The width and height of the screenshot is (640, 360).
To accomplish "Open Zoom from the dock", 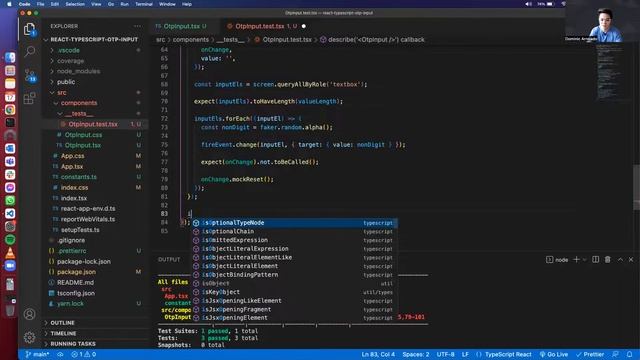I will point(10,266).
